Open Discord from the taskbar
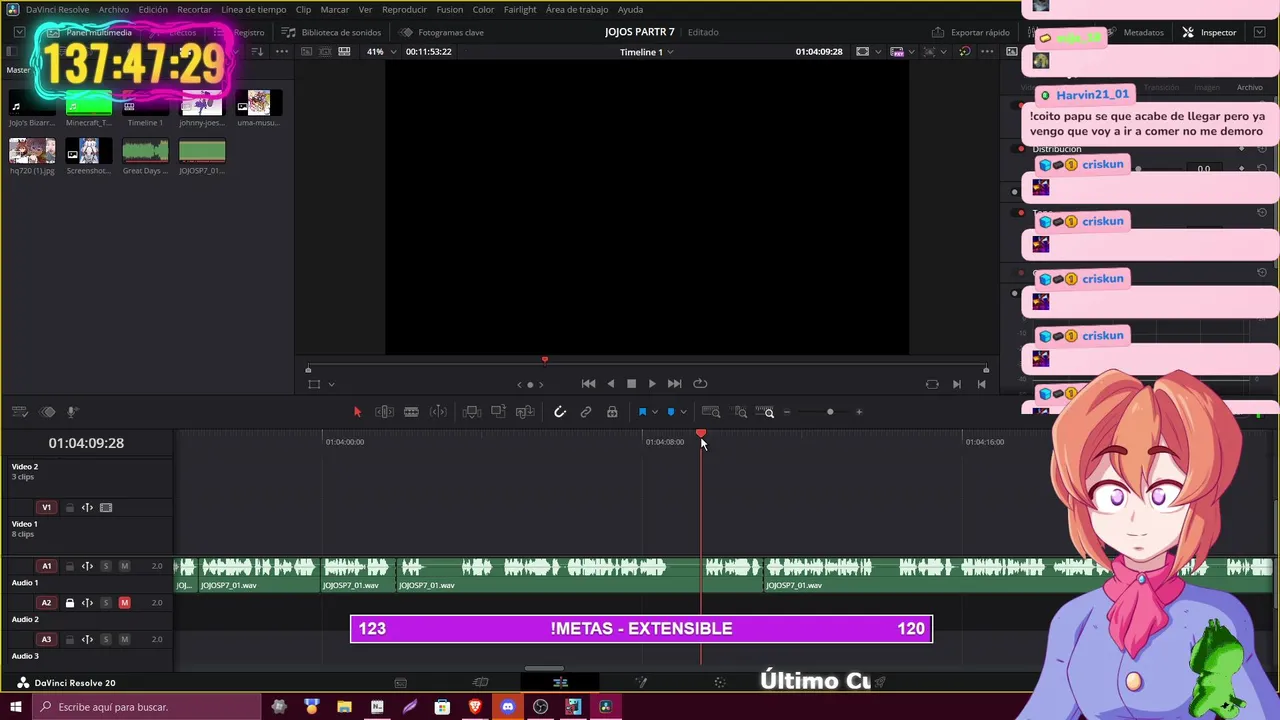Viewport: 1280px width, 720px height. [x=508, y=707]
